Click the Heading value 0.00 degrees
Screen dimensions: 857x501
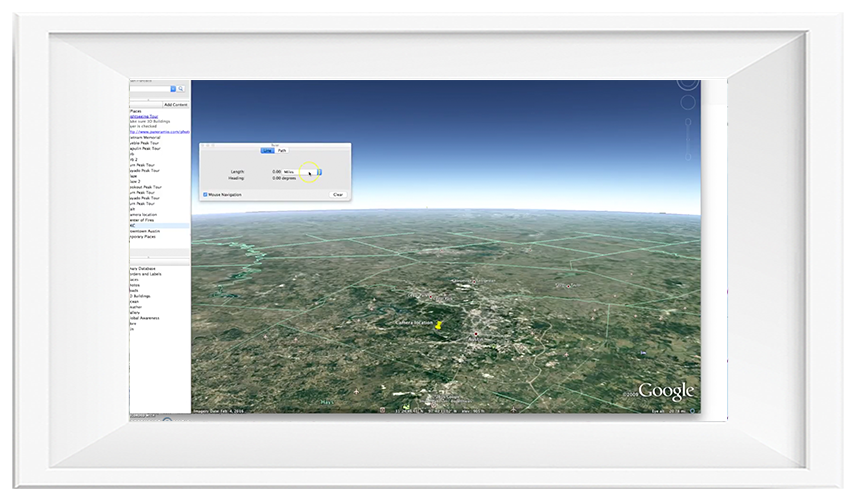click(284, 178)
